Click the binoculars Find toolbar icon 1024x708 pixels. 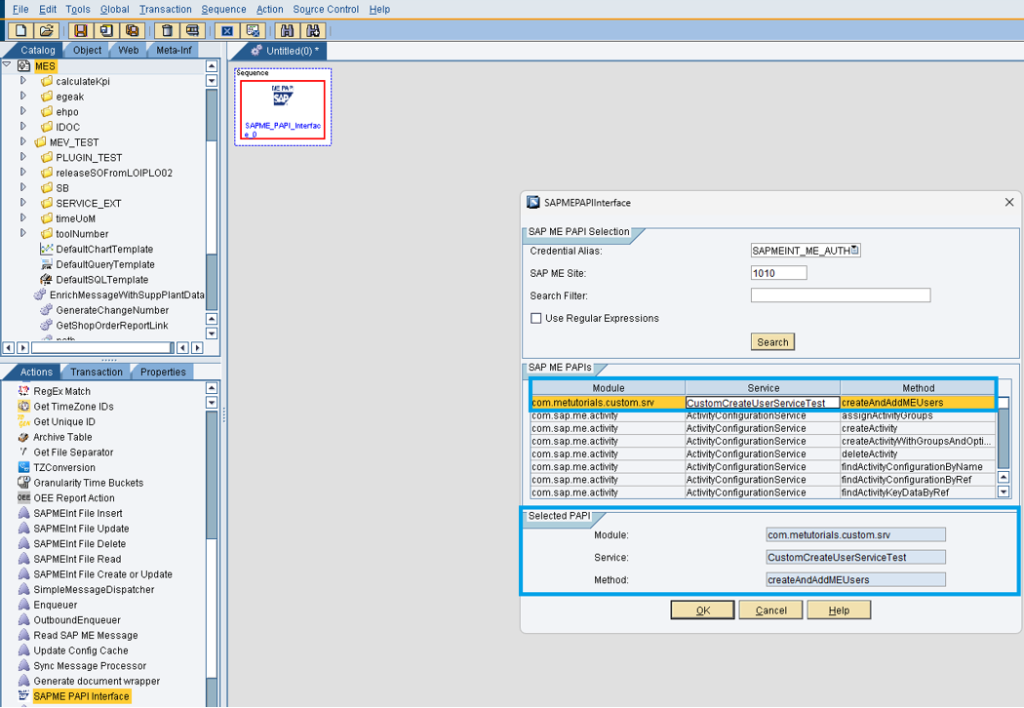(x=286, y=31)
